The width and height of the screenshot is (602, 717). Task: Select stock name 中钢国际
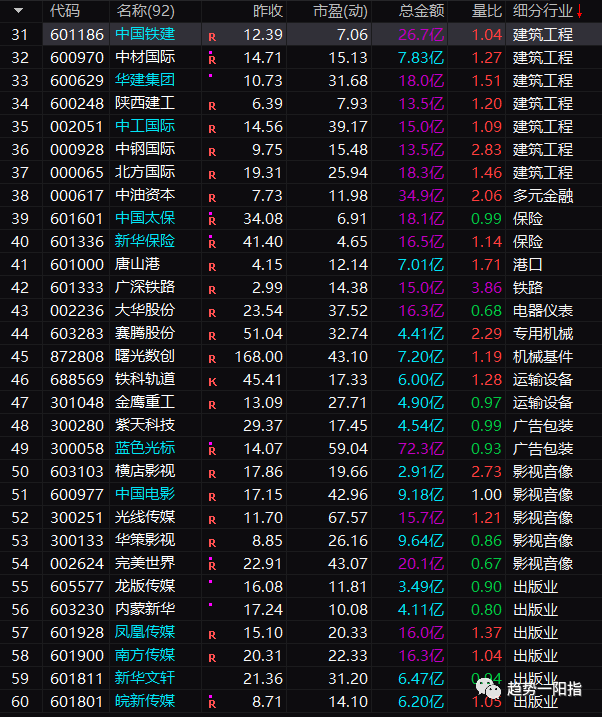145,149
